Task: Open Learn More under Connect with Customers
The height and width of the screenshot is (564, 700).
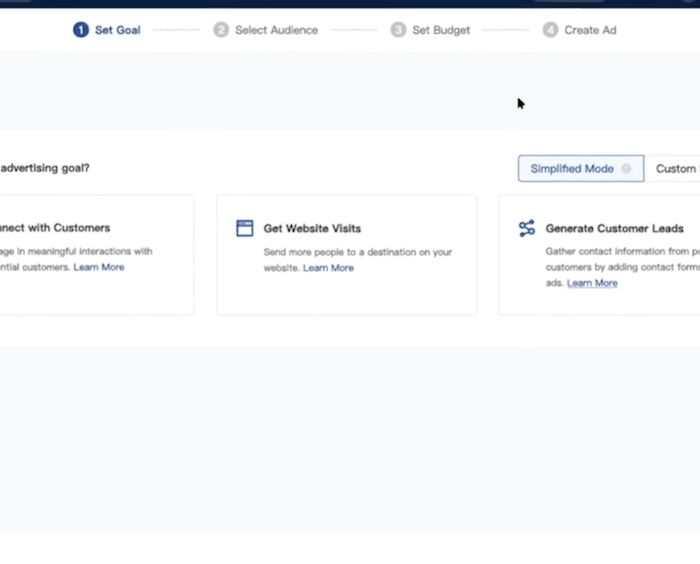Action: point(99,267)
